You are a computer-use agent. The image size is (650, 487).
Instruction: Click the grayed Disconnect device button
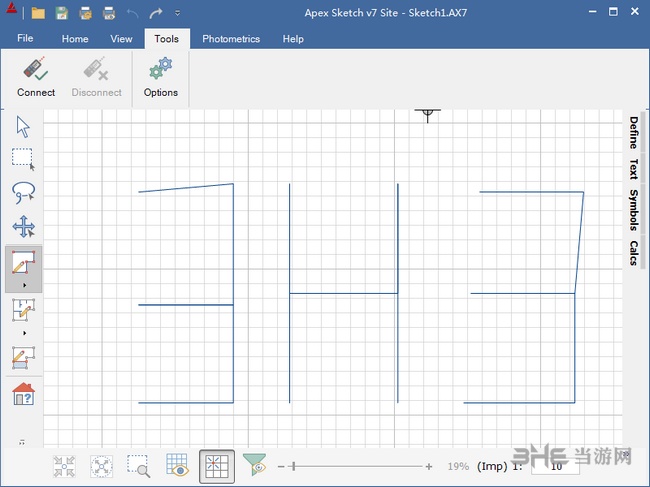tap(97, 78)
